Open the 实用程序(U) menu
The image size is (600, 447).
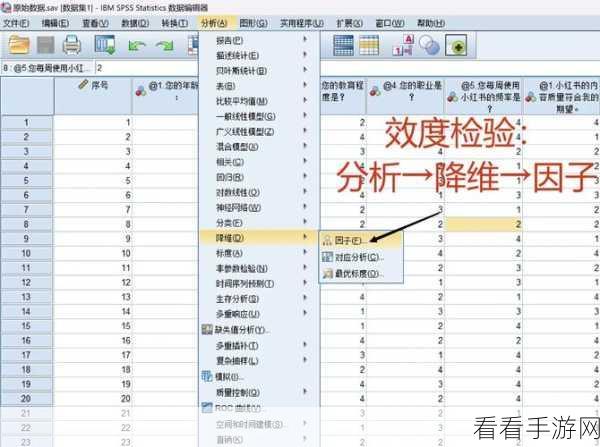tap(302, 23)
